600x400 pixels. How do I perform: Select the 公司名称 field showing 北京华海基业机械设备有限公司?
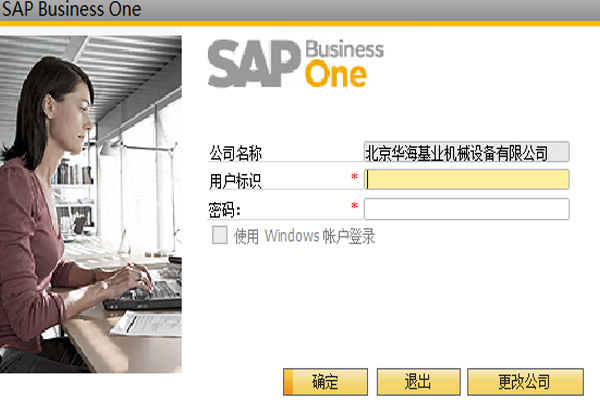[466, 152]
